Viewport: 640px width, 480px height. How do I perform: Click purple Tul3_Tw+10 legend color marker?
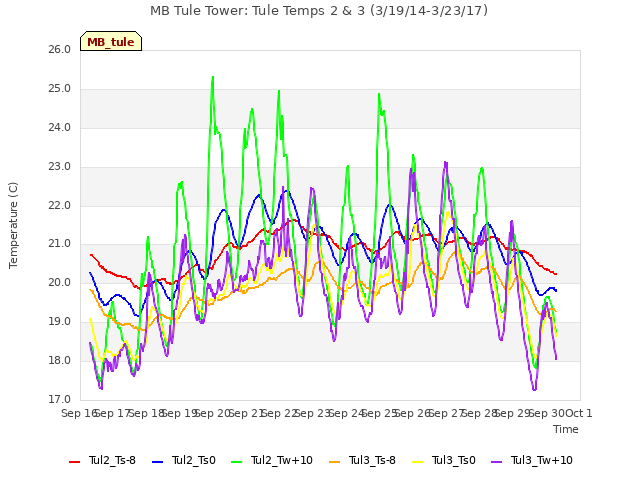[x=496, y=462]
